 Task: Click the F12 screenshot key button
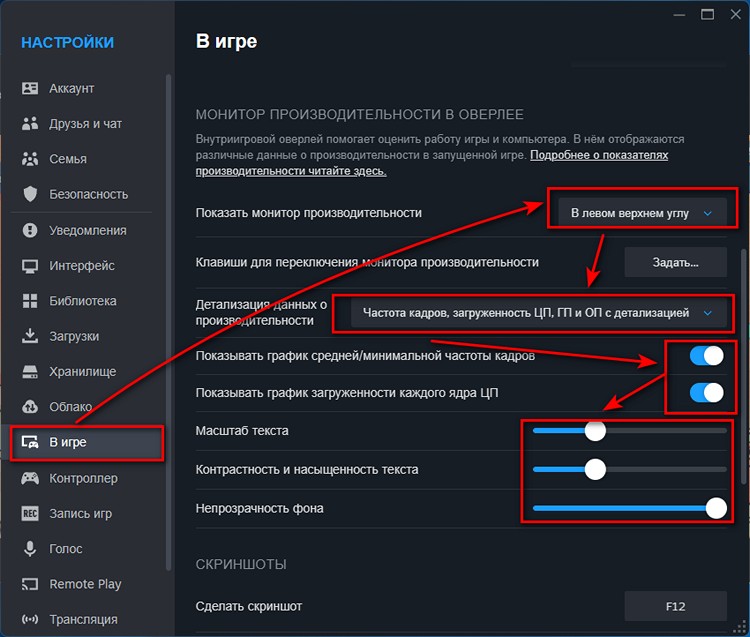coord(675,606)
